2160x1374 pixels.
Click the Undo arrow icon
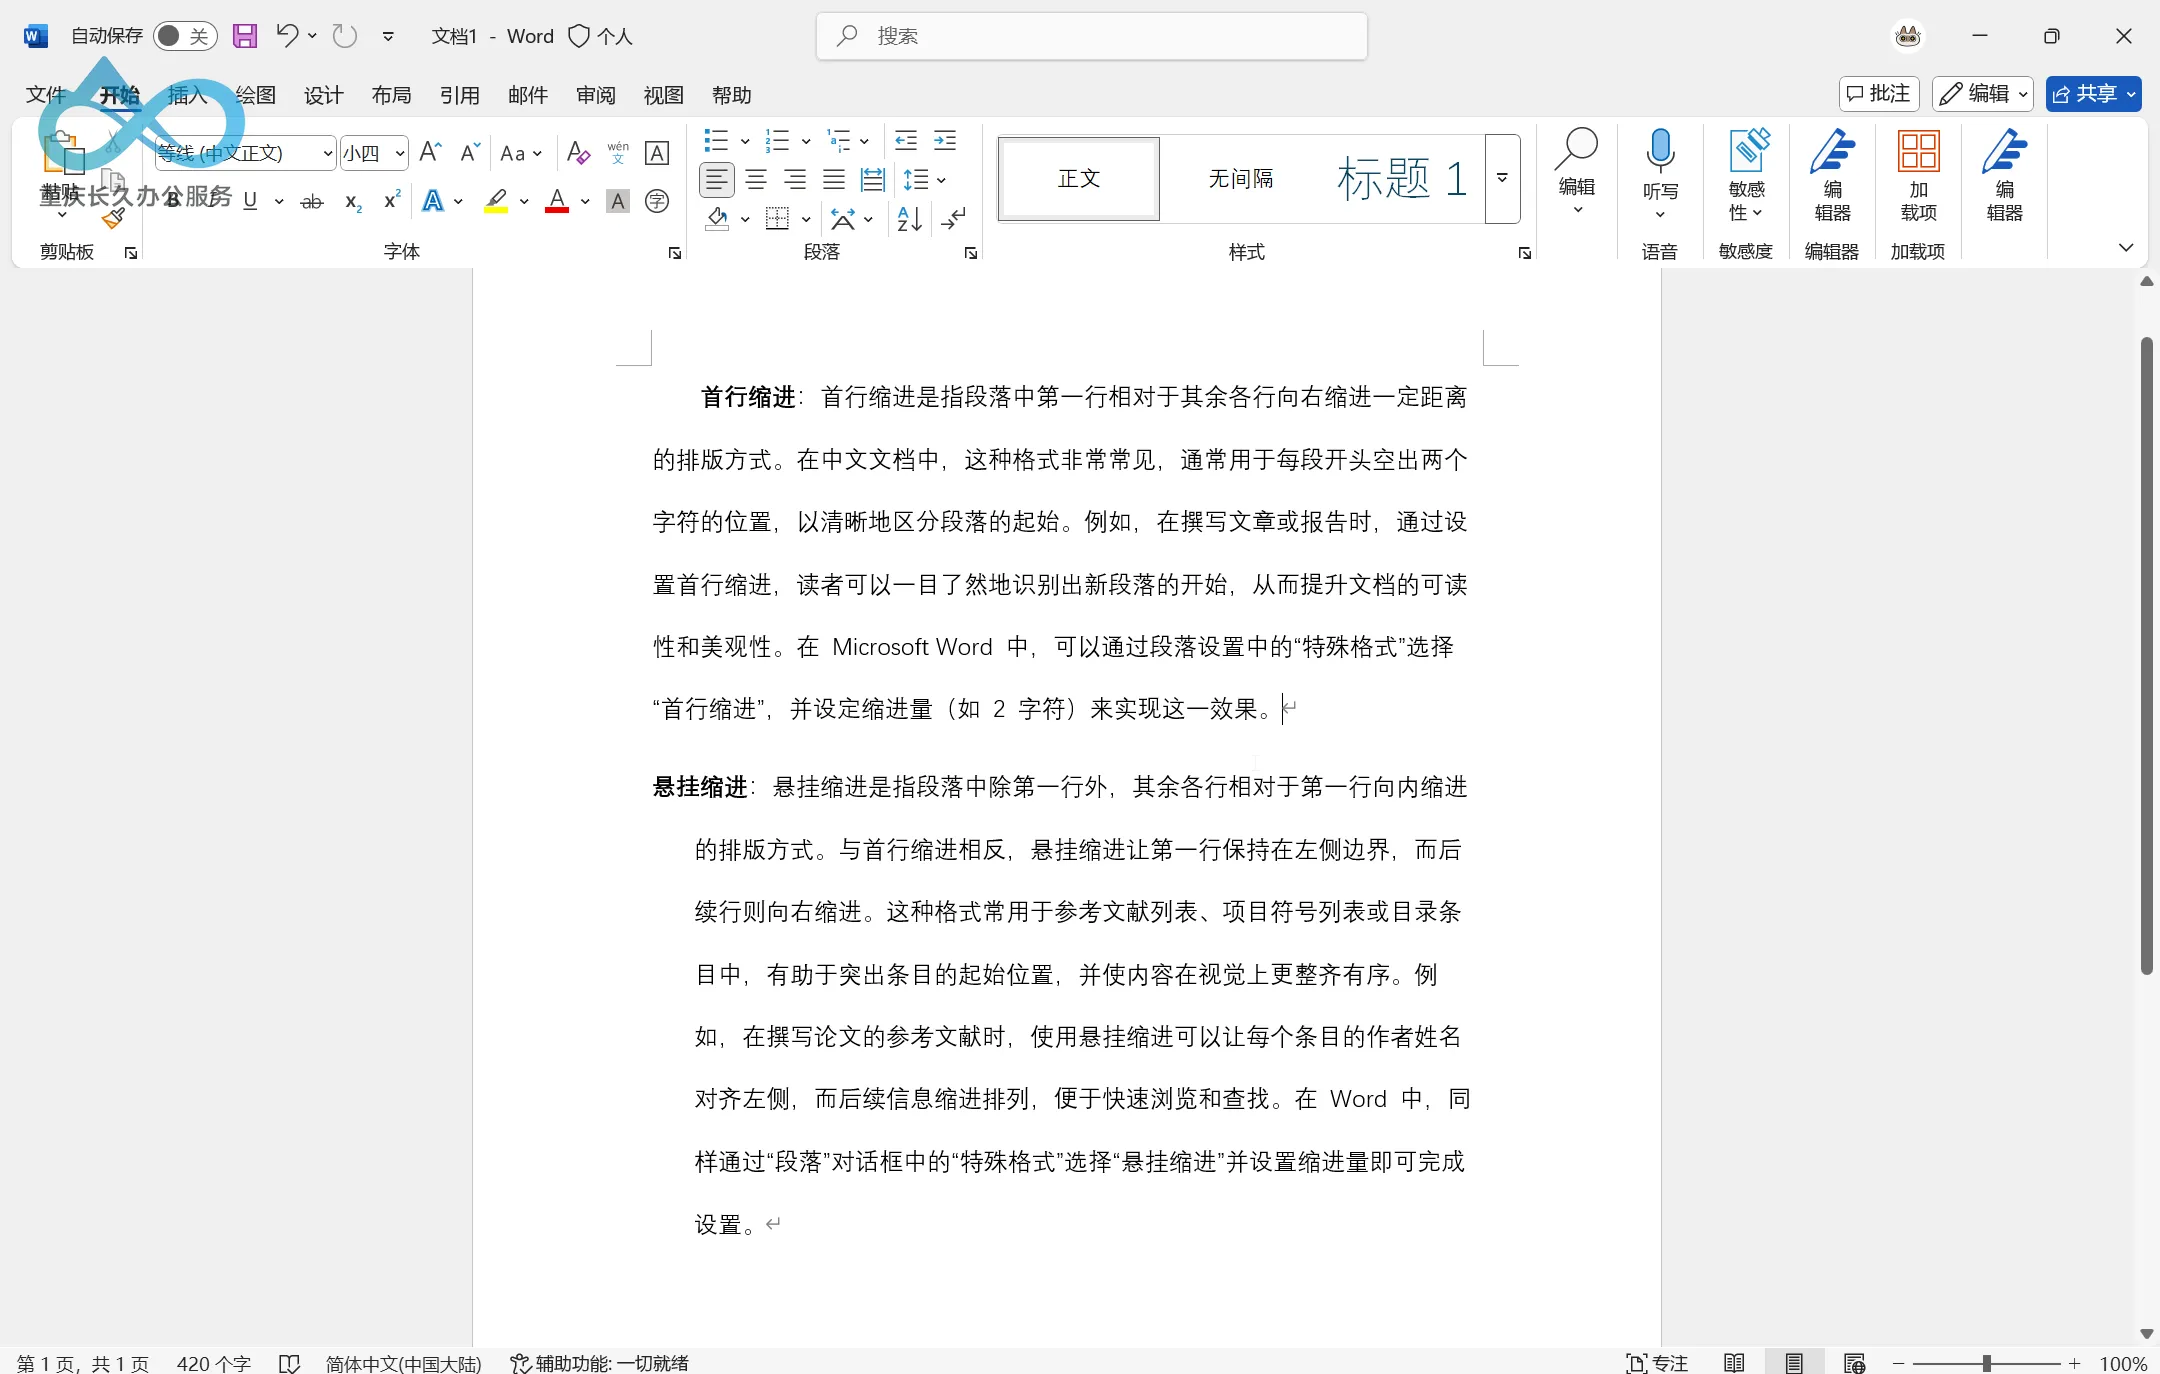pos(287,36)
